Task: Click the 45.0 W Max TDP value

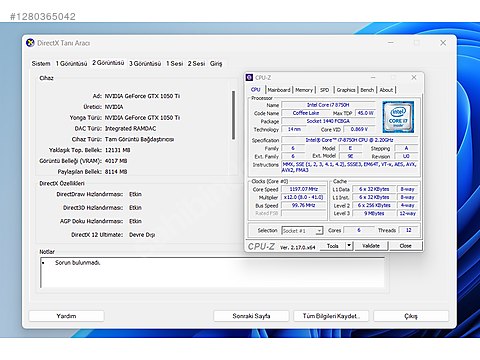Action: coord(365,113)
